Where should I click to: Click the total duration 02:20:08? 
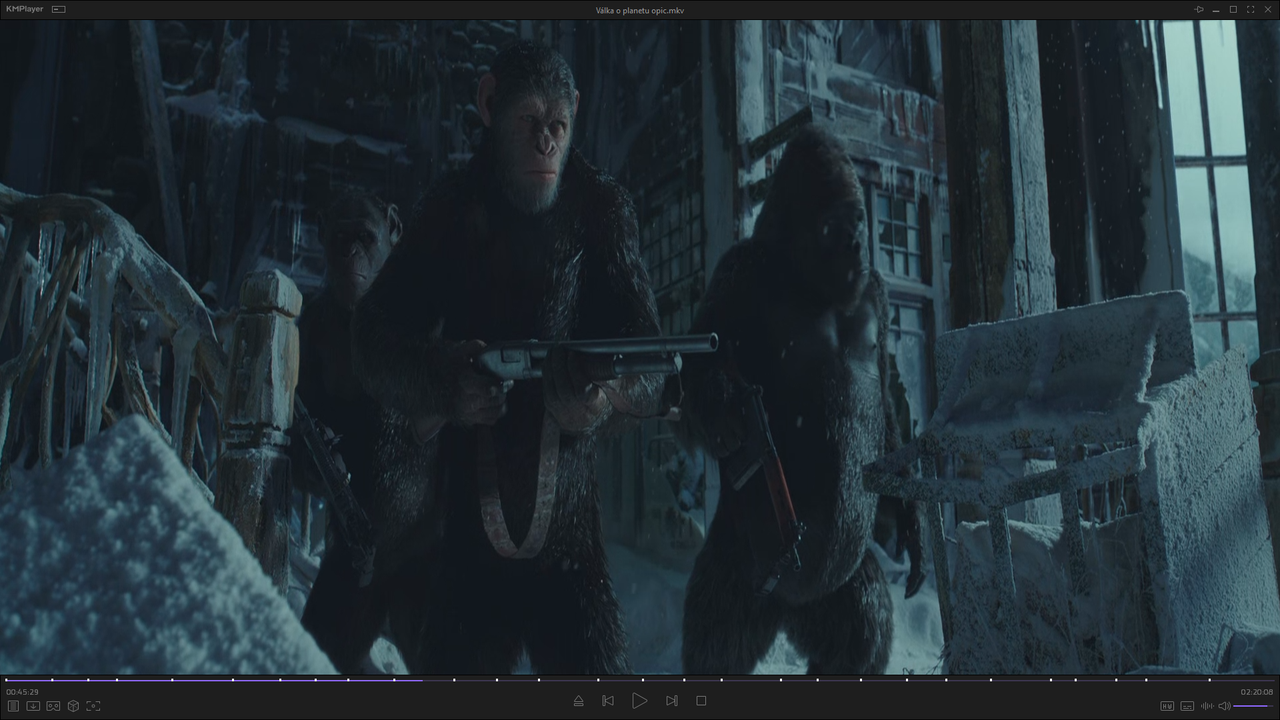click(x=1257, y=692)
